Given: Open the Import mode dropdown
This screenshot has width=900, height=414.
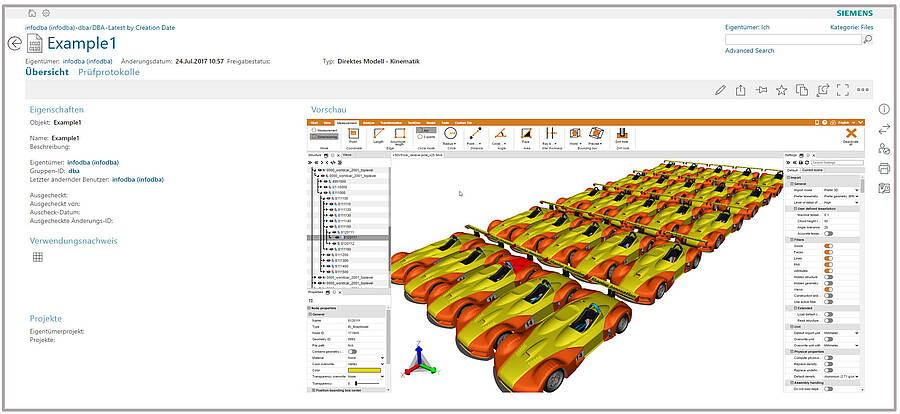Looking at the screenshot, I should pyautogui.click(x=841, y=190).
